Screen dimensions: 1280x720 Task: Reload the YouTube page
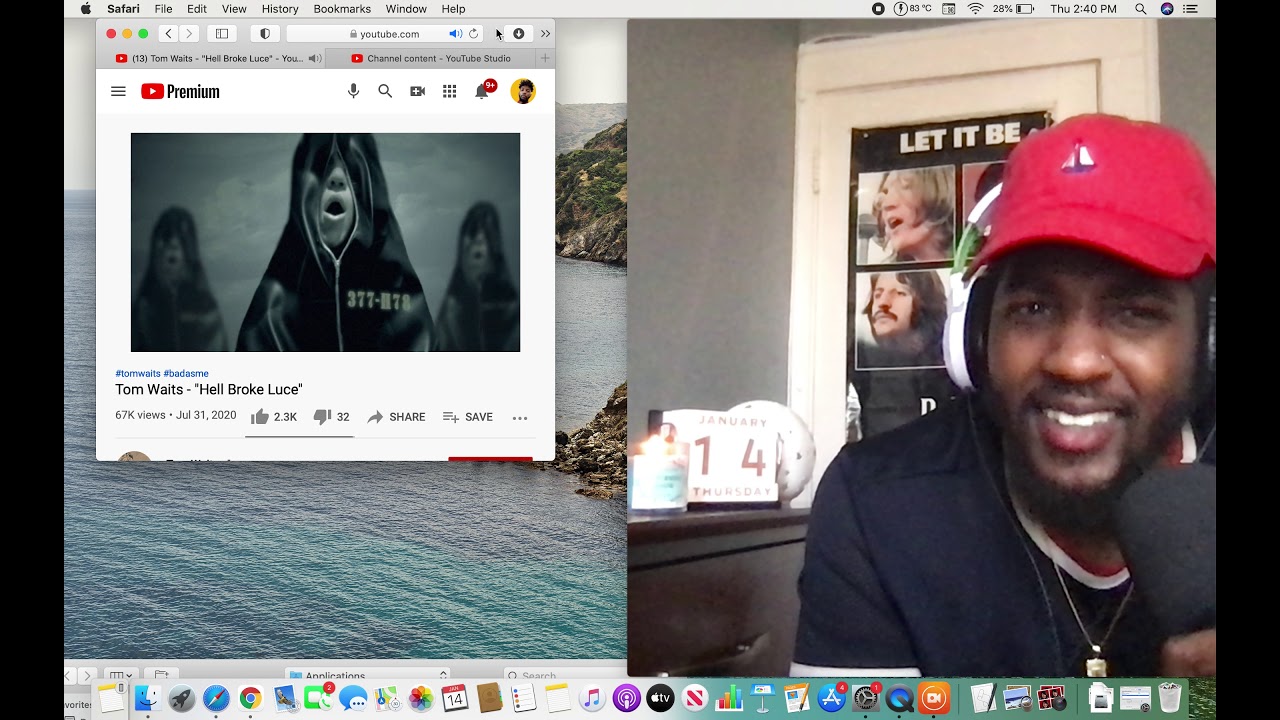(474, 34)
